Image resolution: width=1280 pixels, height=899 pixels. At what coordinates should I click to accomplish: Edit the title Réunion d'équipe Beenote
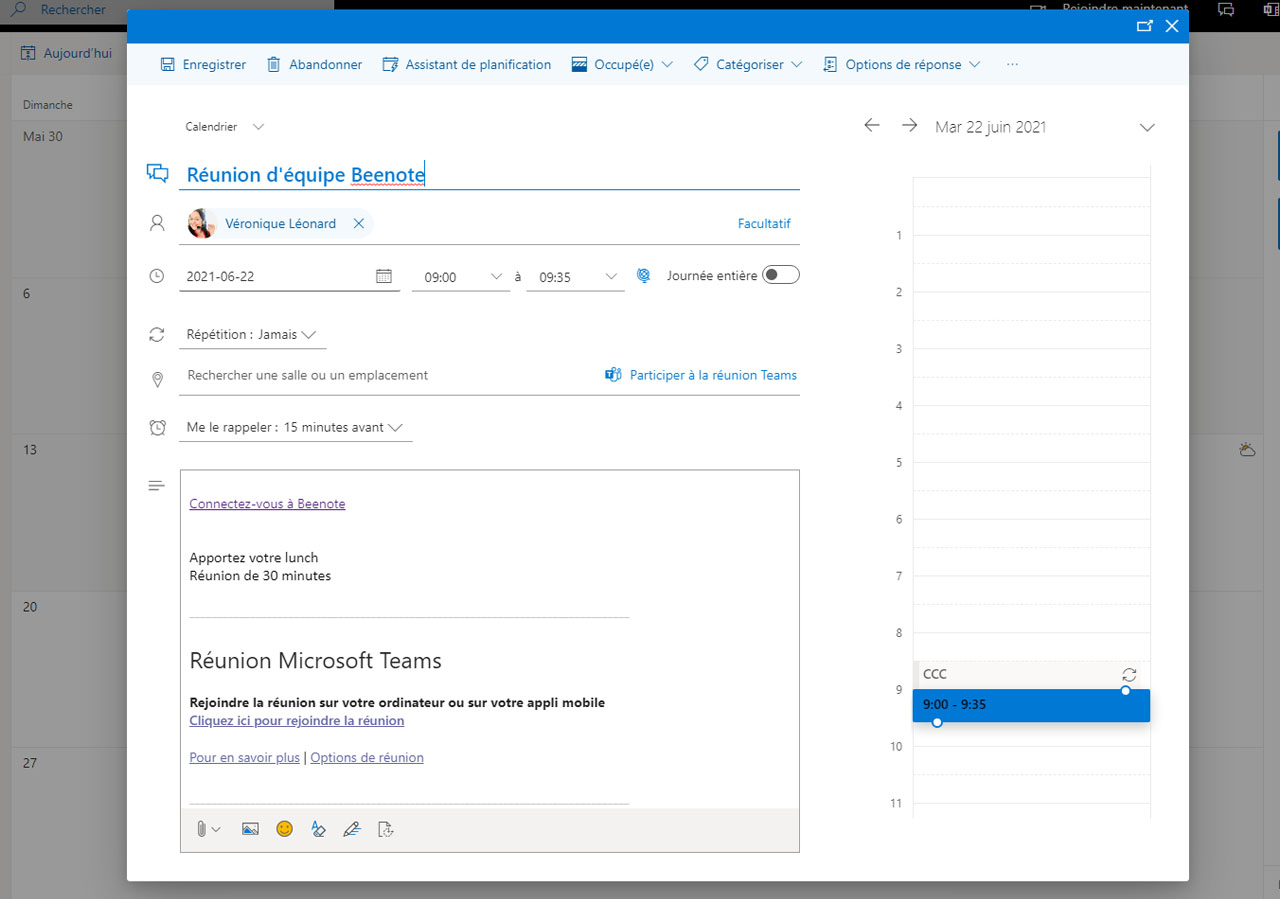(489, 175)
